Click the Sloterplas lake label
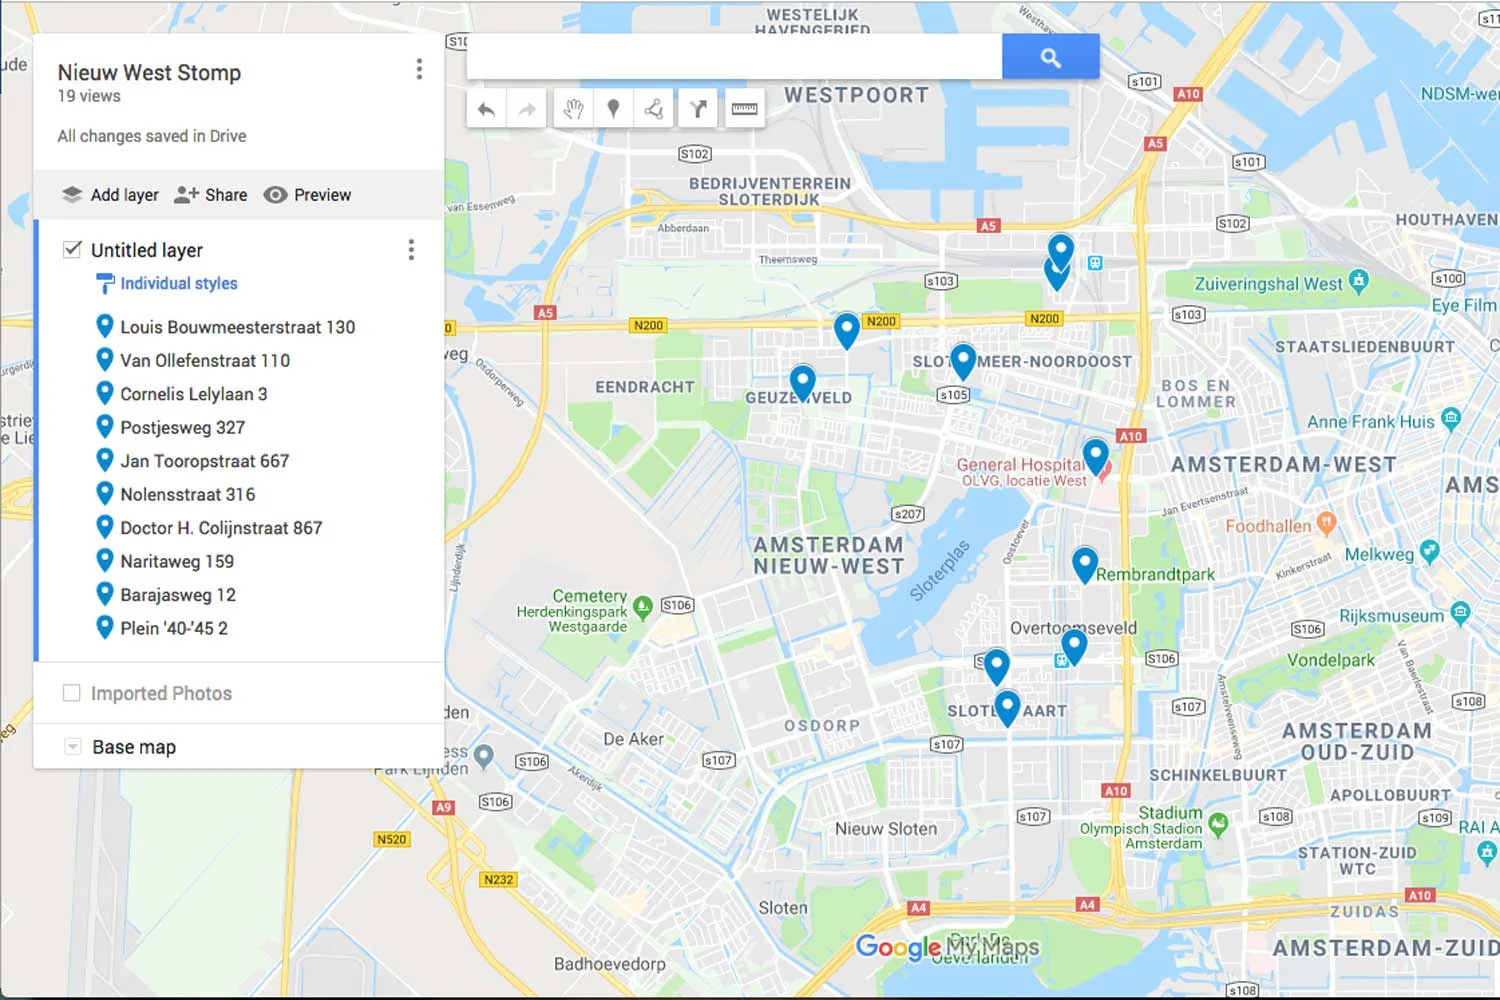The width and height of the screenshot is (1500, 1000). point(940,571)
